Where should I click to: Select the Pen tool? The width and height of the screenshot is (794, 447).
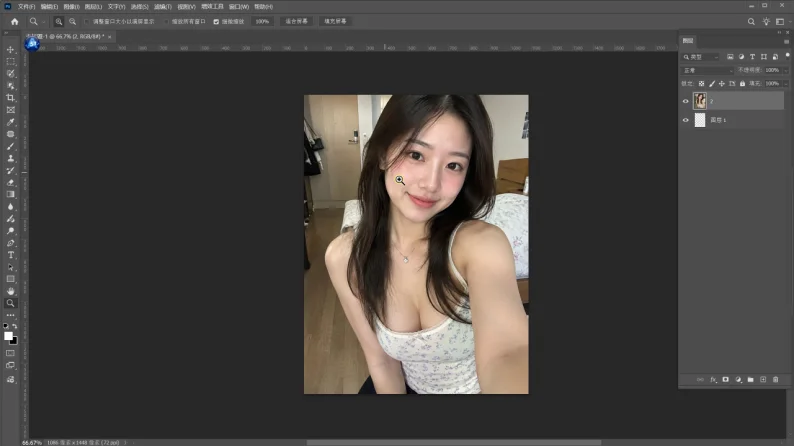tap(11, 243)
